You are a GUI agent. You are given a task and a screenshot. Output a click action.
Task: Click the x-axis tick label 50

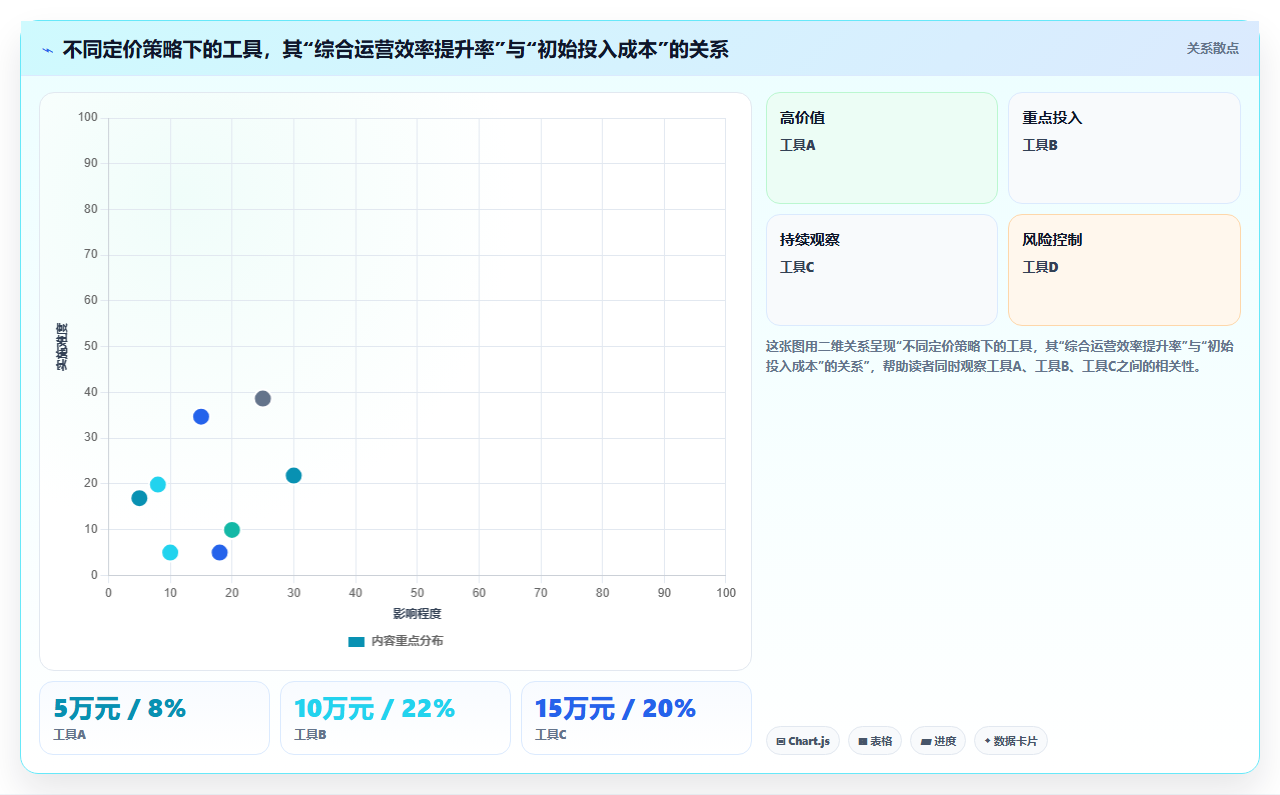pos(417,593)
